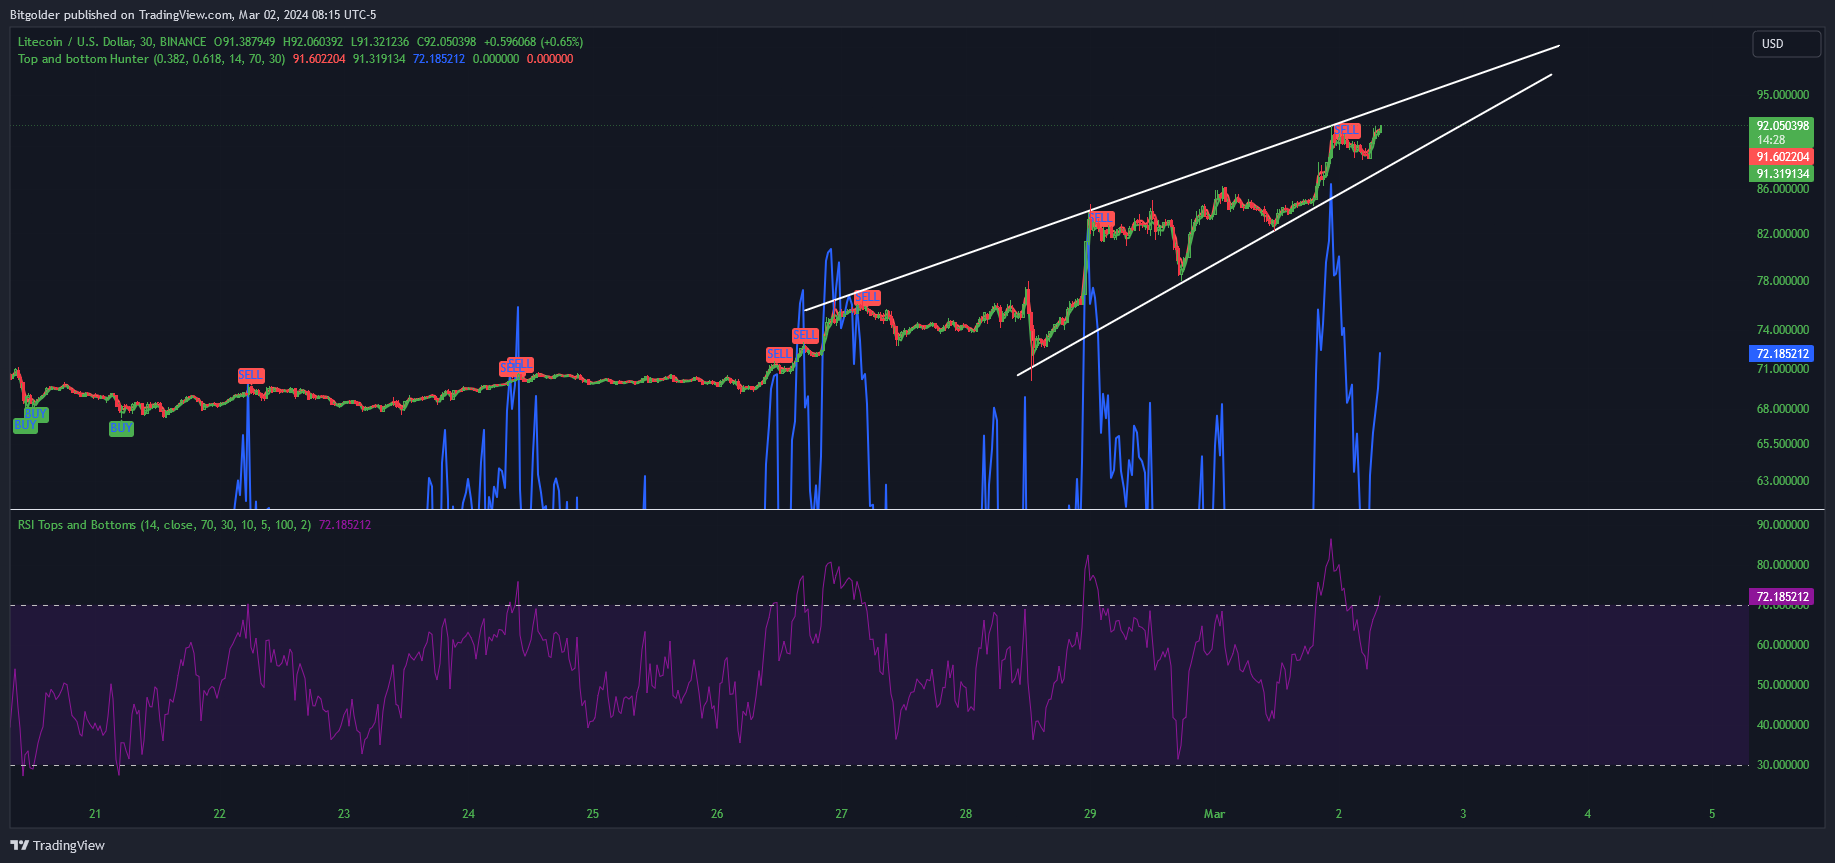Screen dimensions: 1835x863
Task: Click the 68.000000 price scale level
Action: click(x=1783, y=409)
